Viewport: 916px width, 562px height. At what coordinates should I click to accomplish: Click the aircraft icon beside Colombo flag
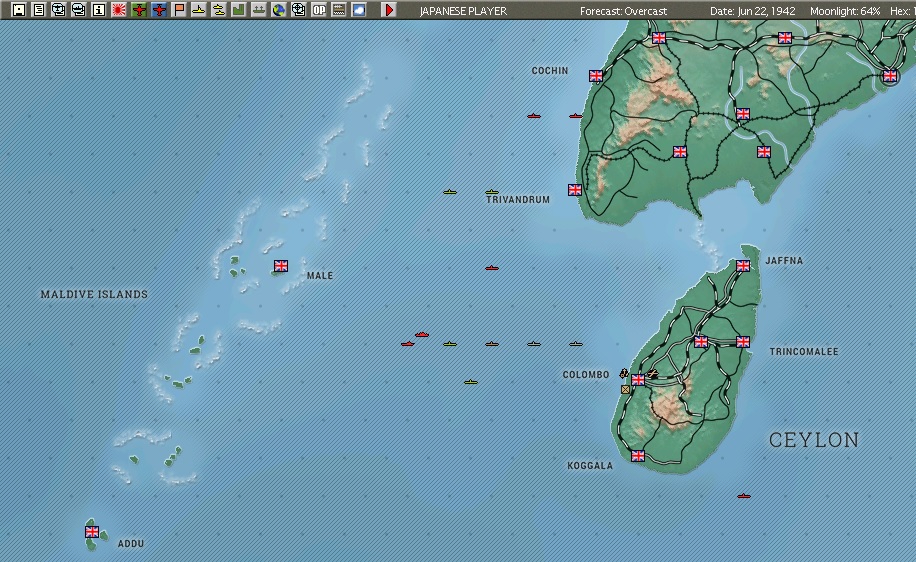coord(652,374)
